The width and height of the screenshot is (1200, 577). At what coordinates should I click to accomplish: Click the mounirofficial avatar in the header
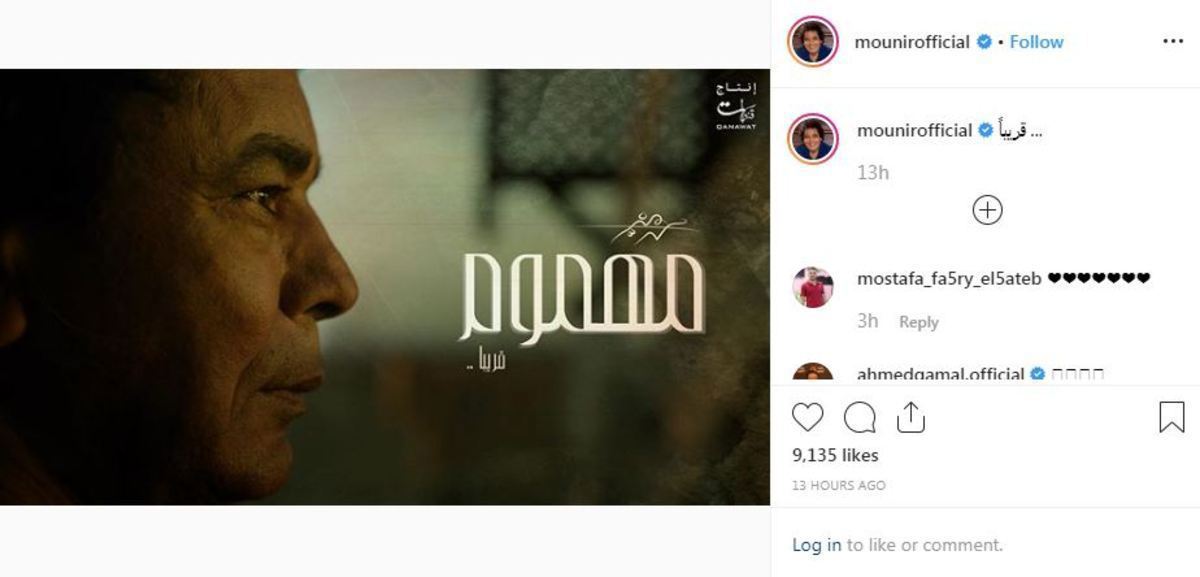click(x=813, y=42)
